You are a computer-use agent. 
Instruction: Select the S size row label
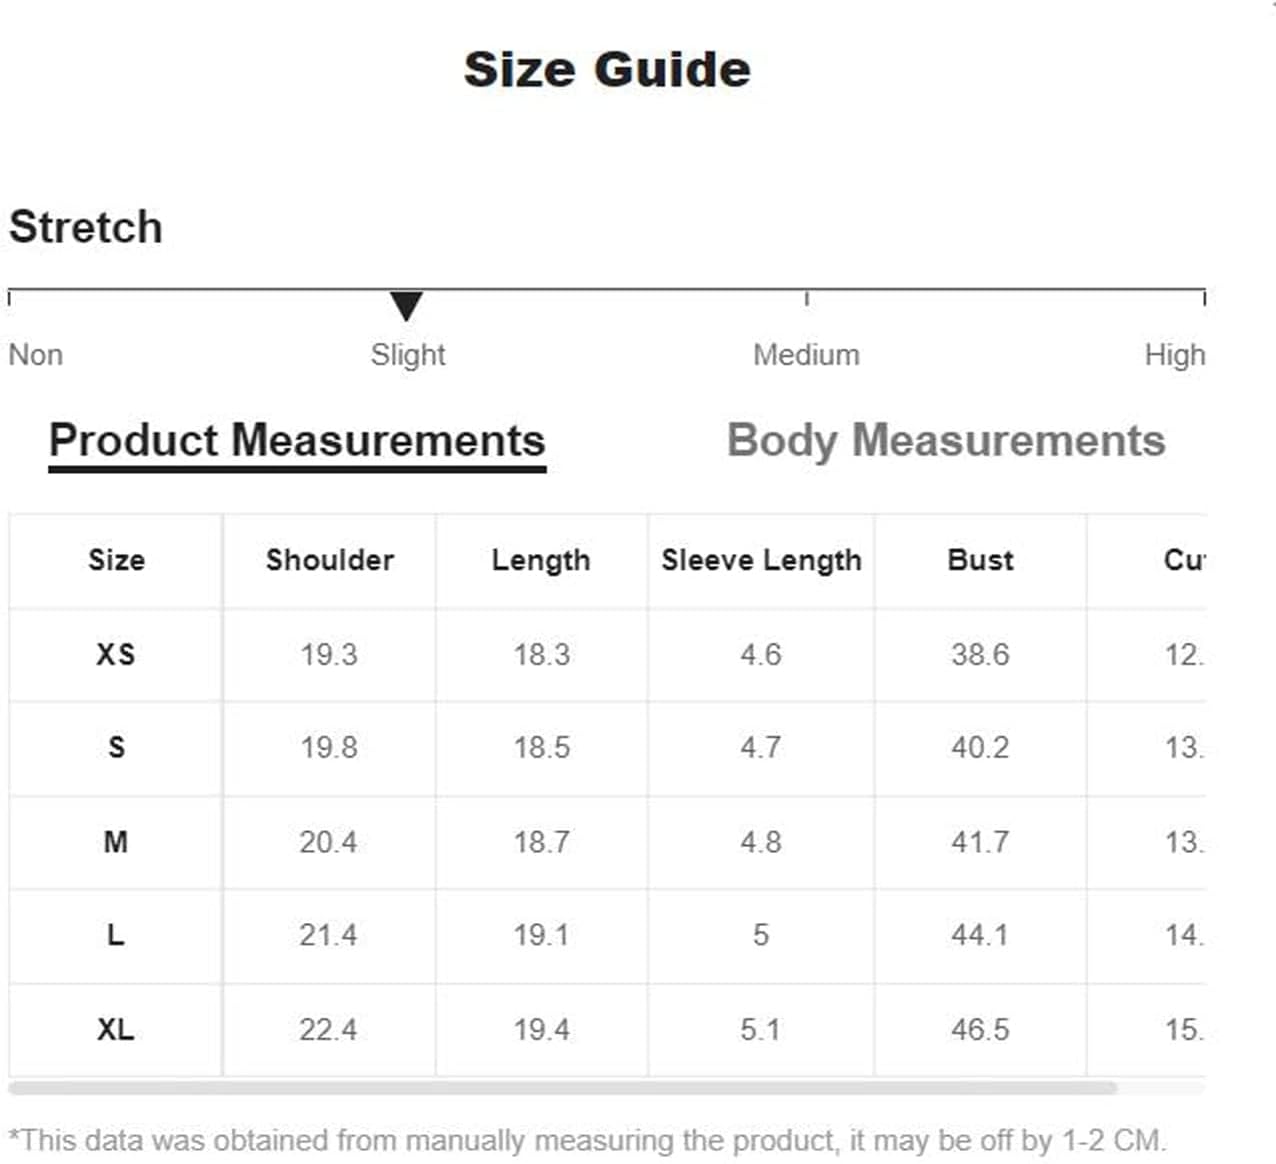116,747
